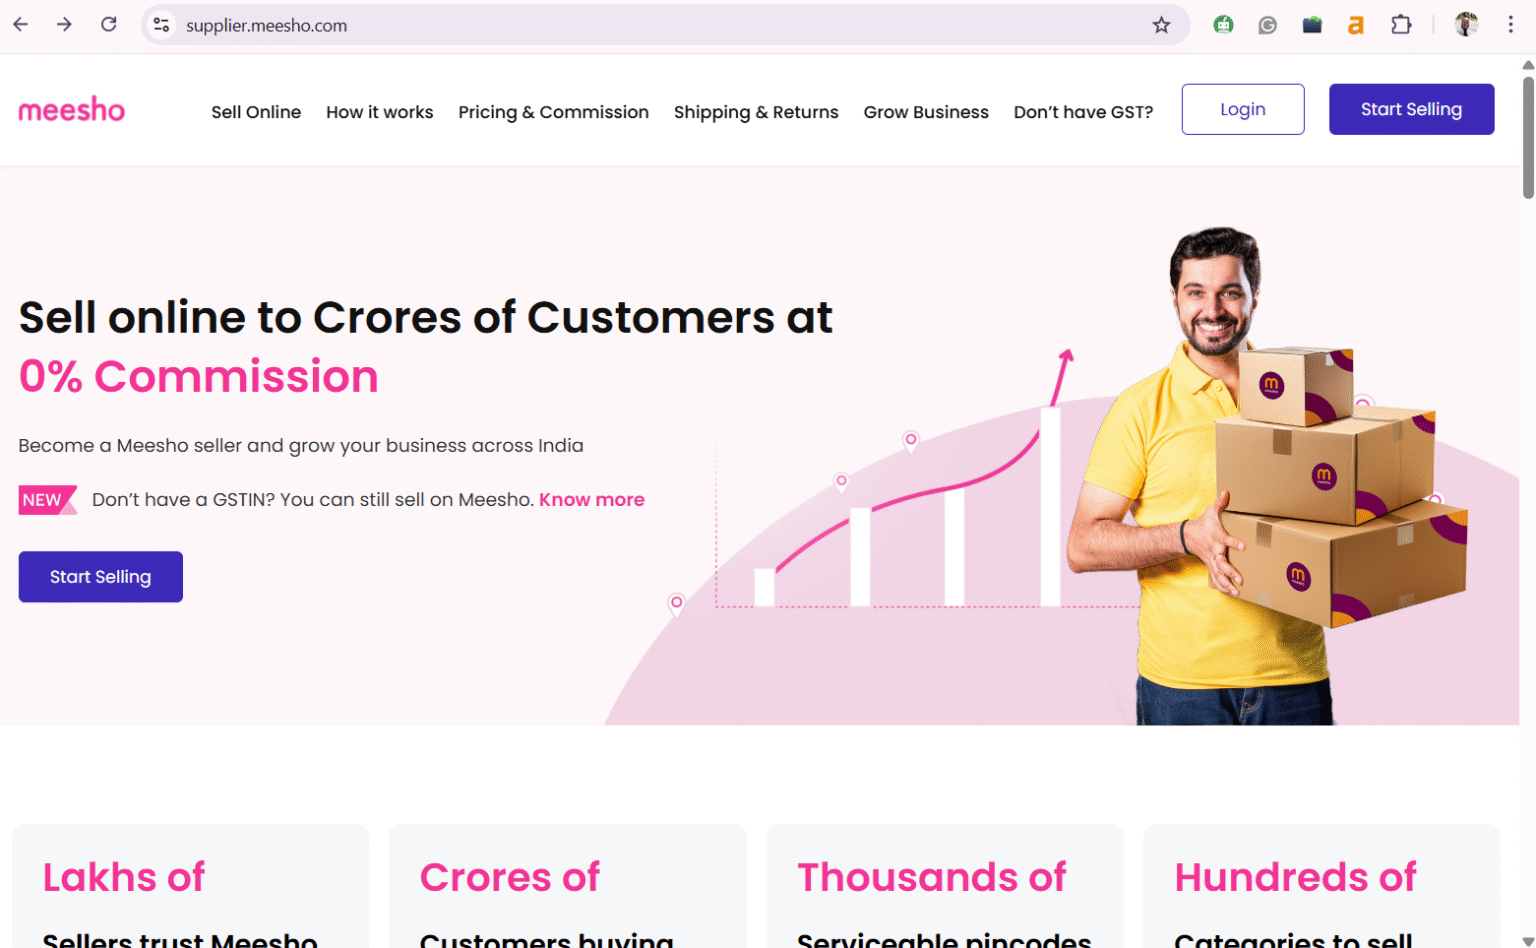Open the Sell Online menu

[256, 112]
